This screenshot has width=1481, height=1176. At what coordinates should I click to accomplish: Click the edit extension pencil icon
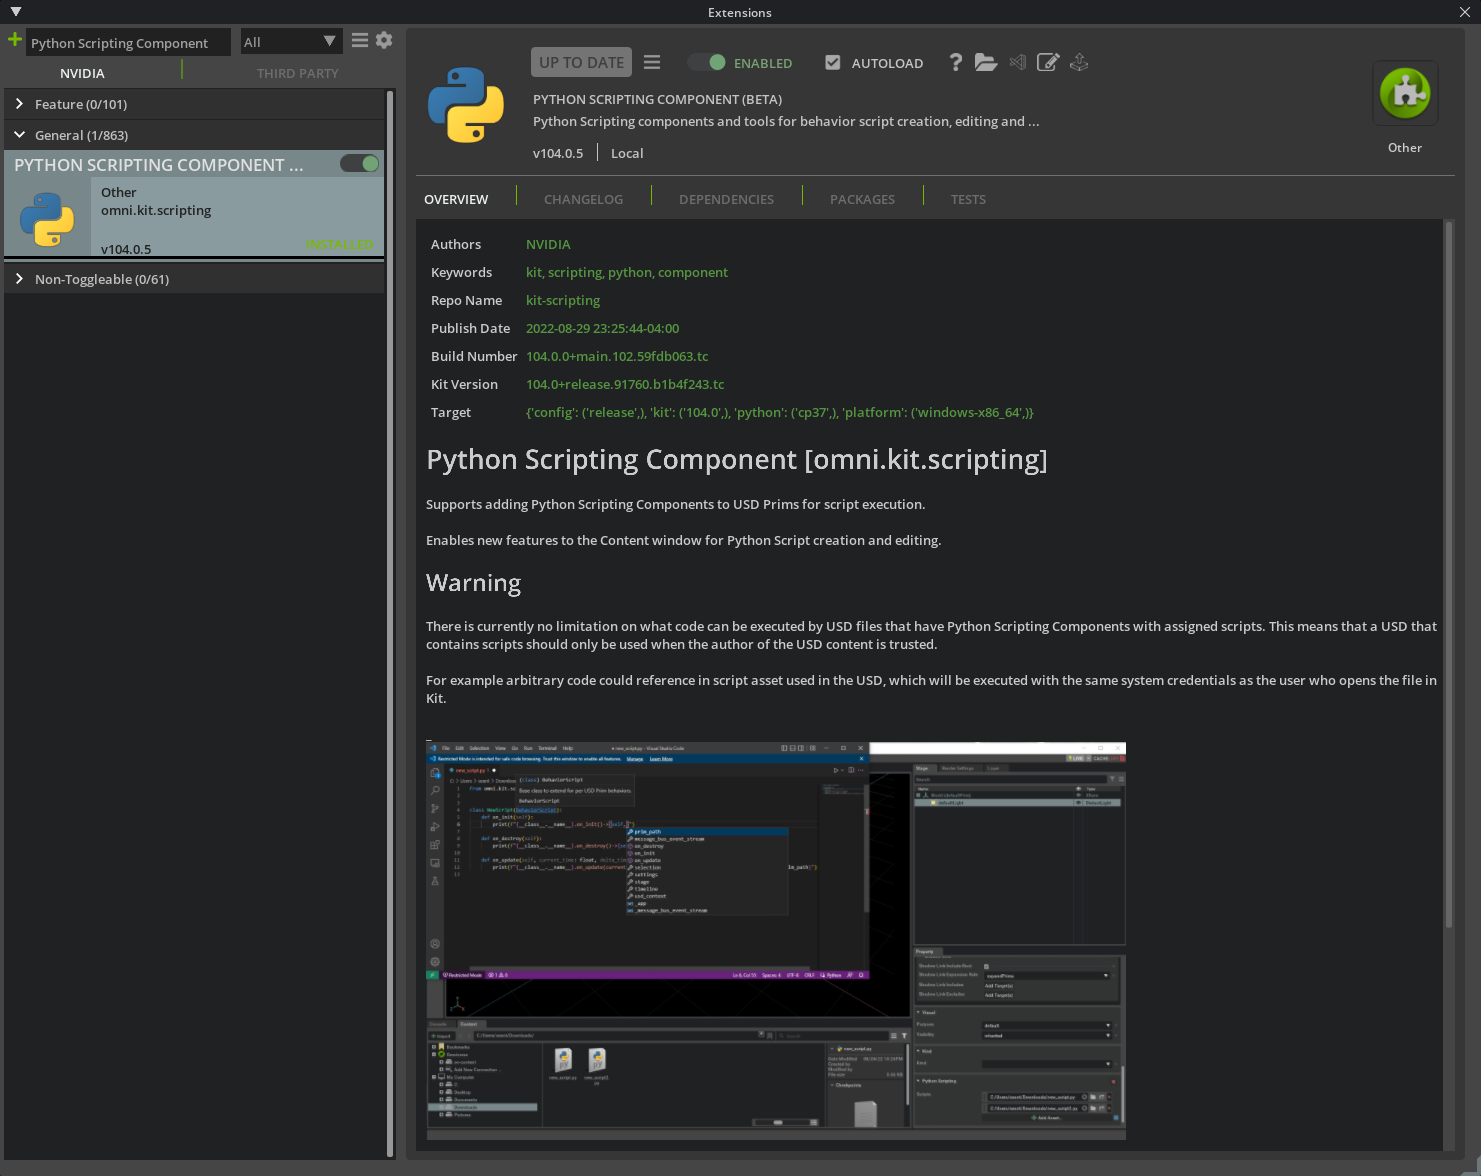[x=1048, y=63]
